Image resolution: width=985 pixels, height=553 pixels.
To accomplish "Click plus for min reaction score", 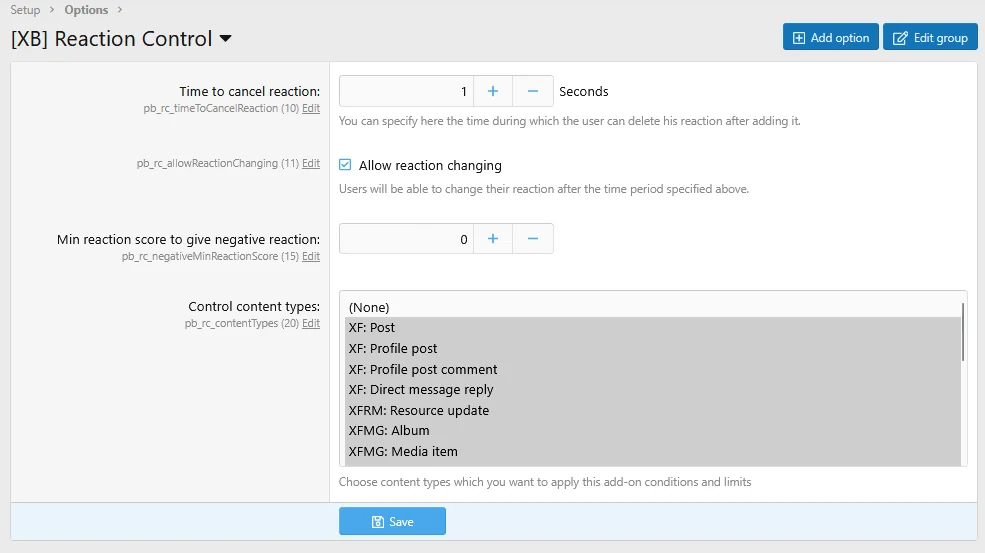I will [492, 239].
